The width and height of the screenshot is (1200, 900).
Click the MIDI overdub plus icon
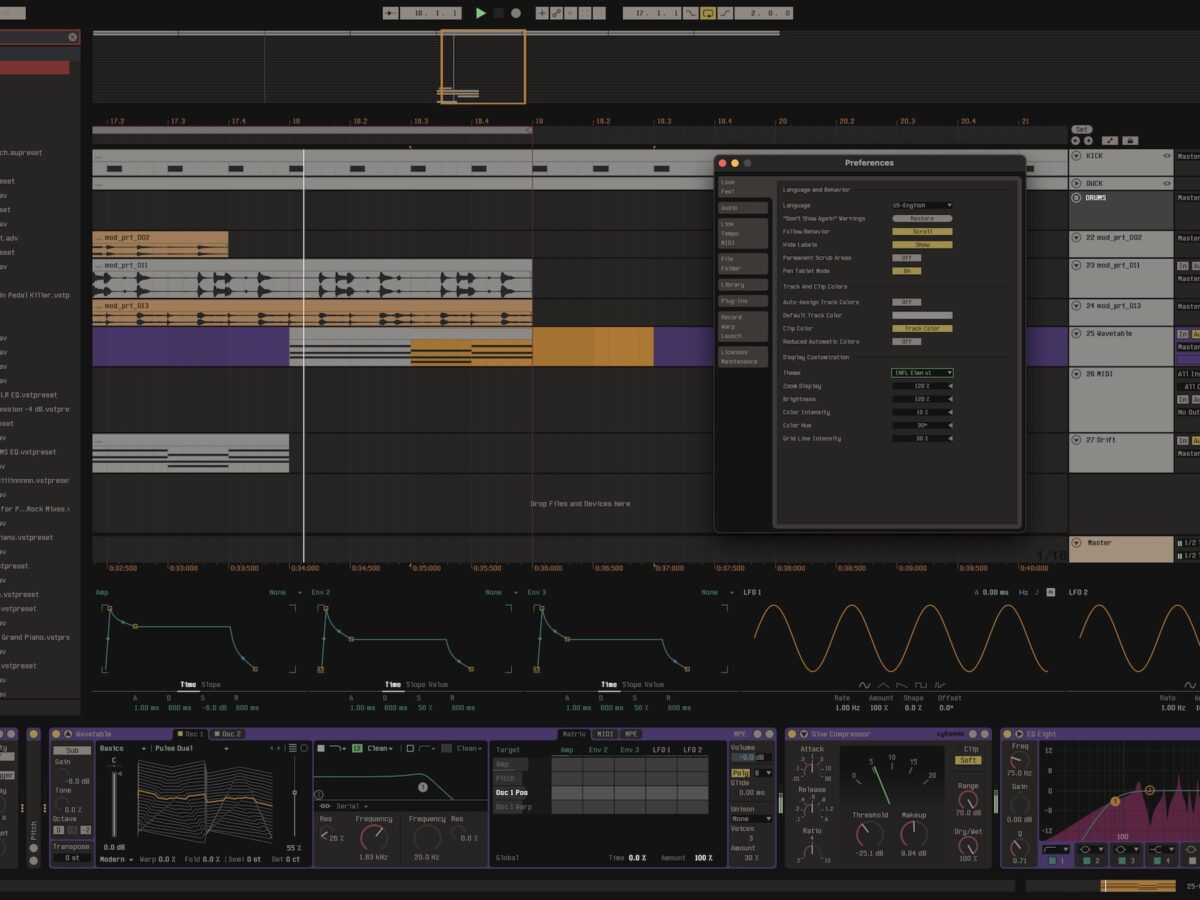[542, 13]
